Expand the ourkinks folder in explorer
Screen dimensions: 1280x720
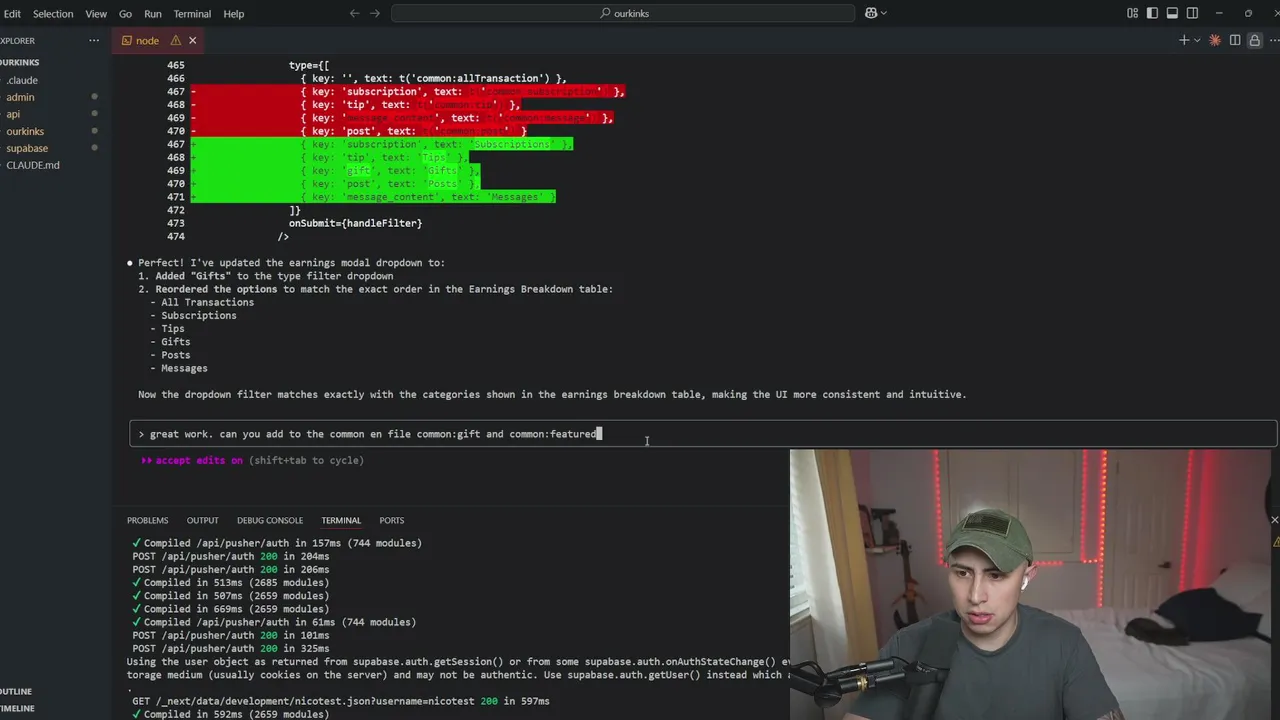tap(25, 131)
